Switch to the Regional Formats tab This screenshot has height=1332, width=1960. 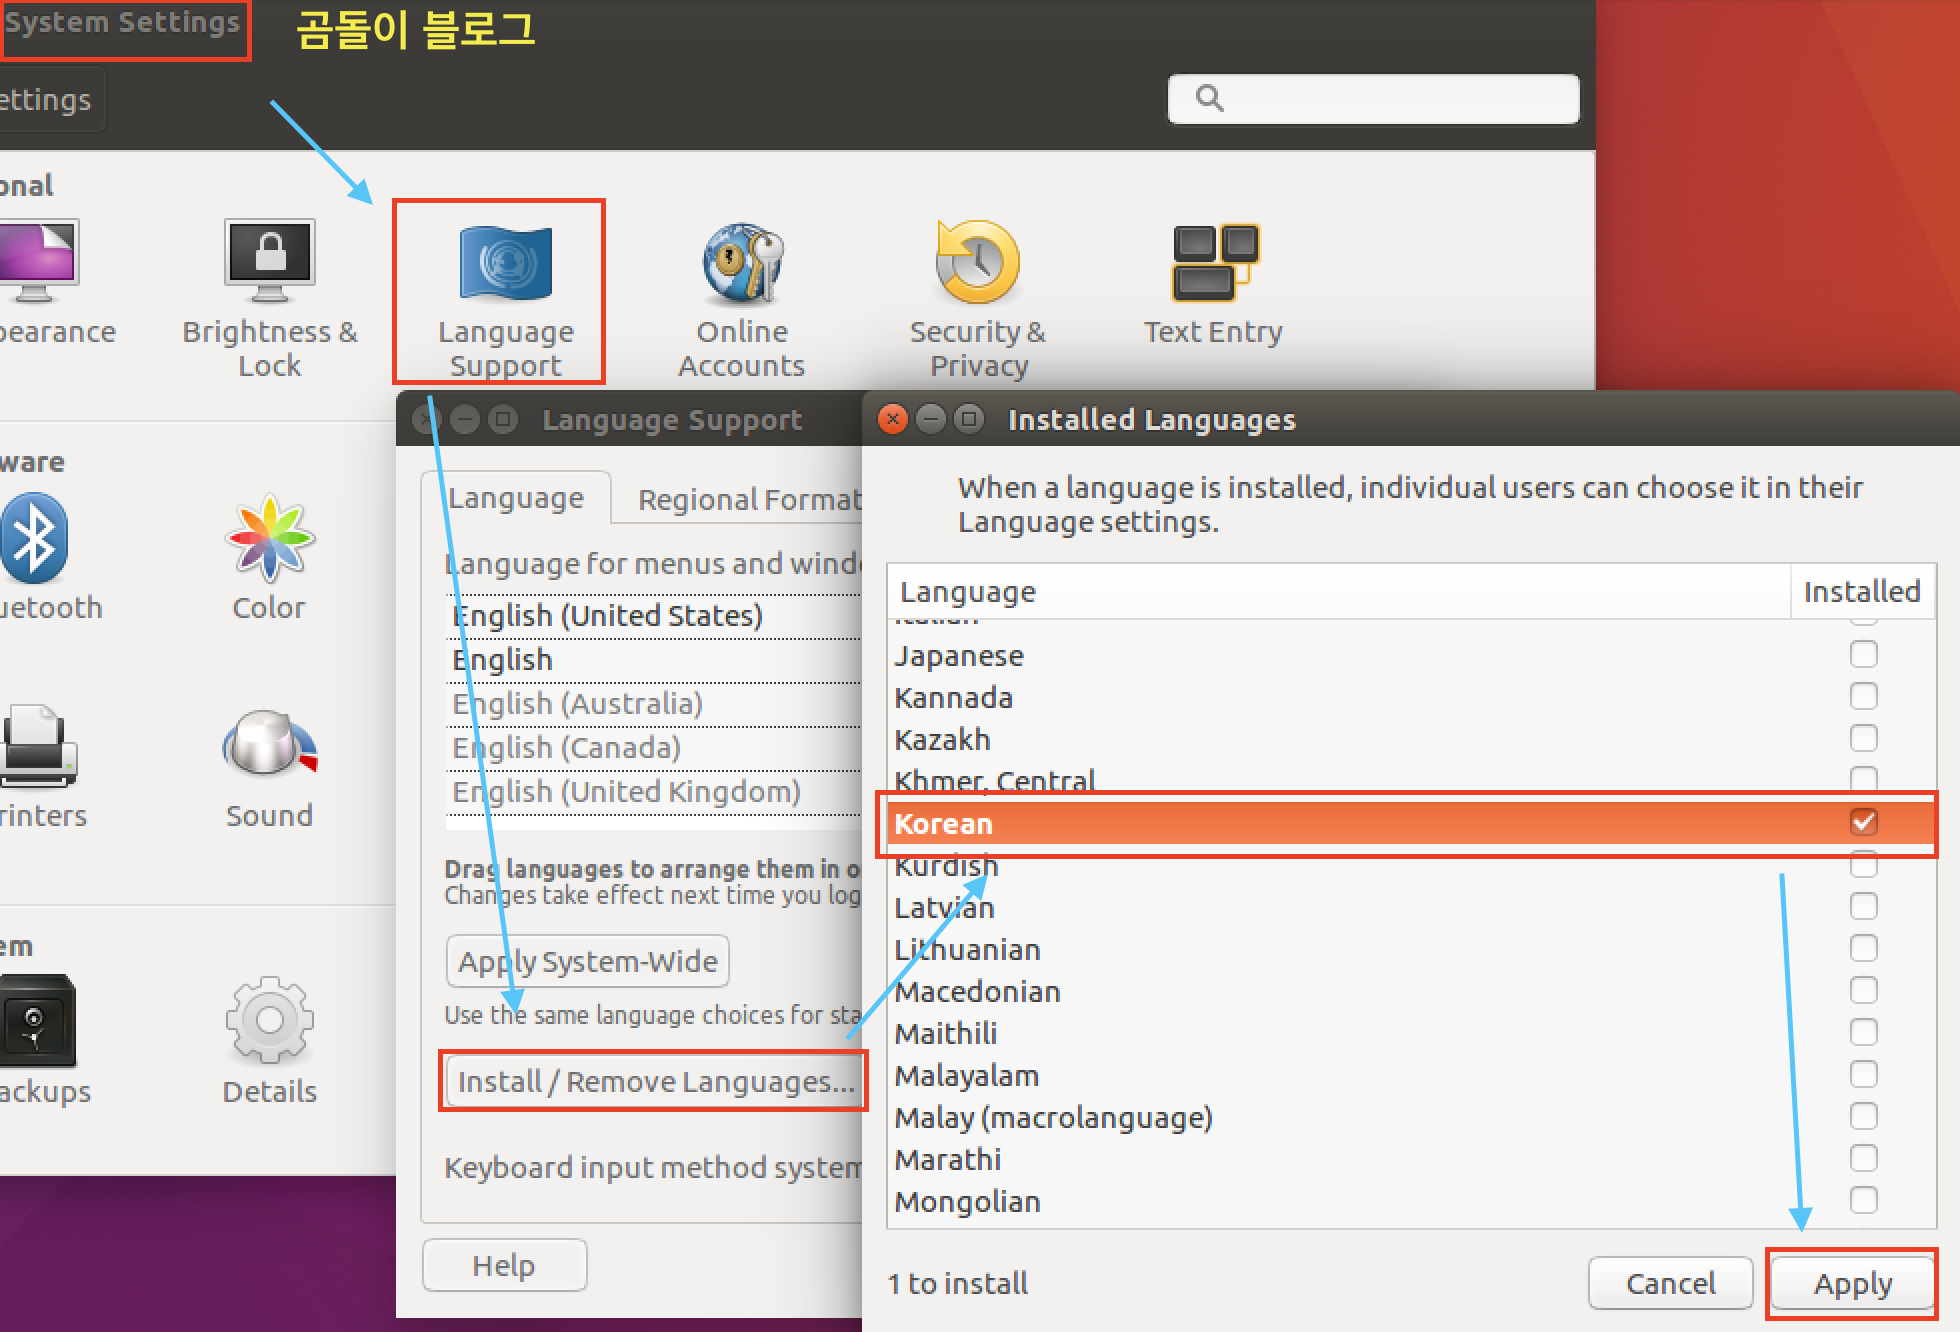tap(748, 499)
